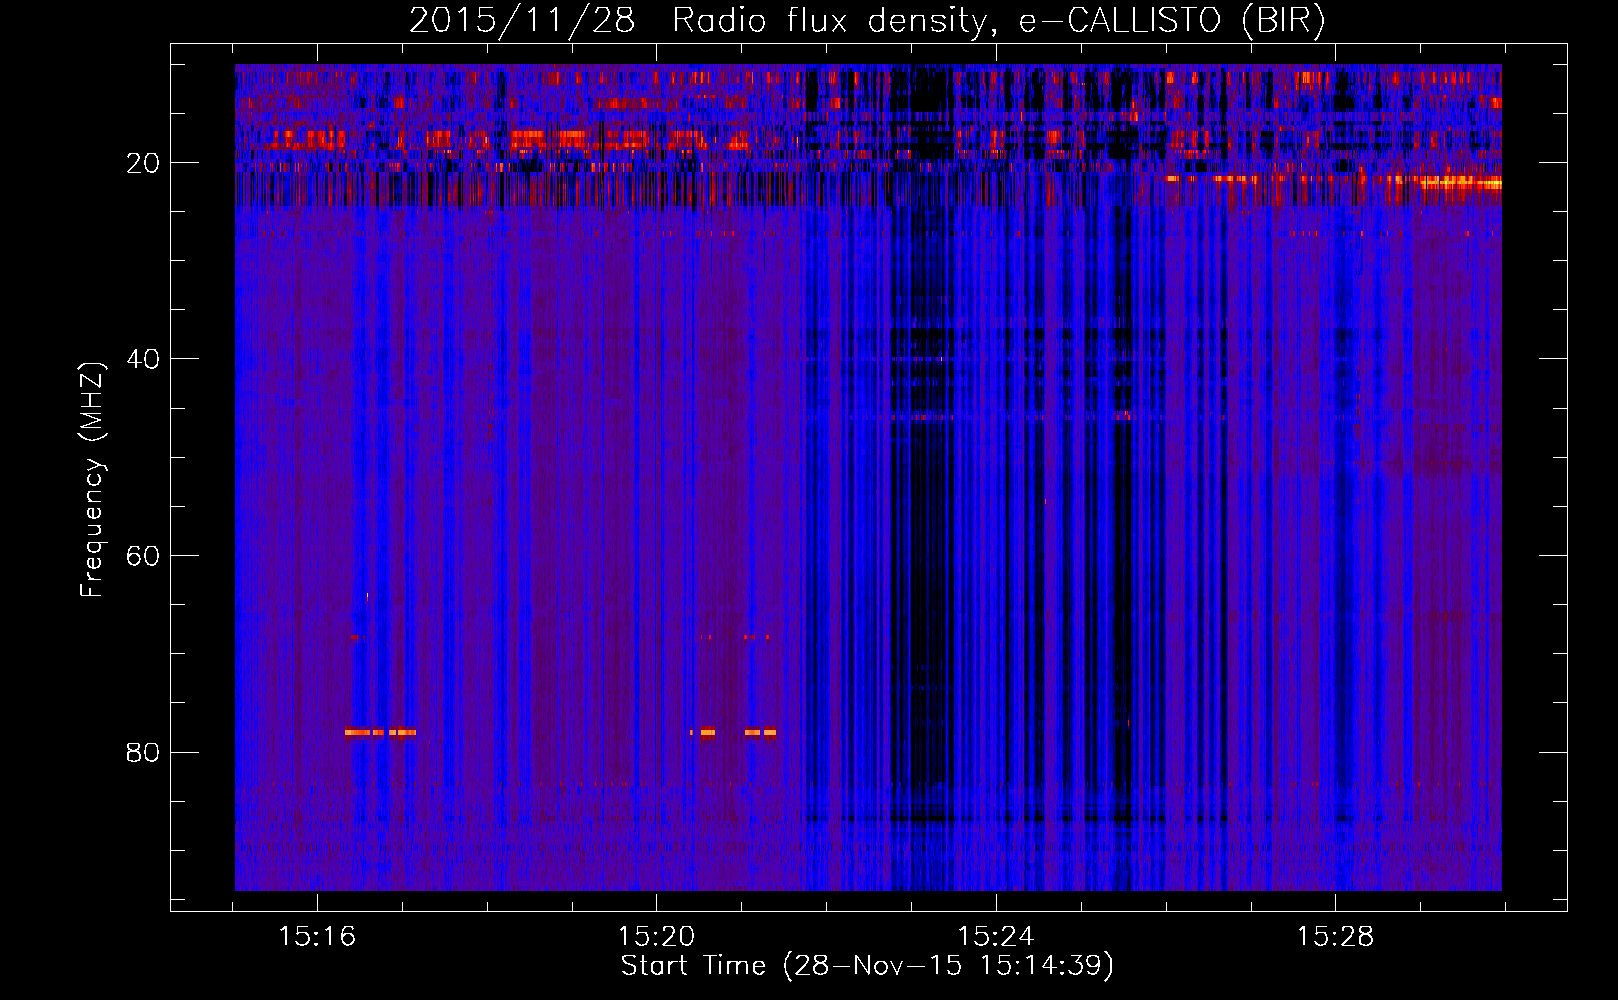This screenshot has width=1618, height=1000.
Task: Click the short 78 MHz burst near 15:20:30
Action: click(704, 732)
